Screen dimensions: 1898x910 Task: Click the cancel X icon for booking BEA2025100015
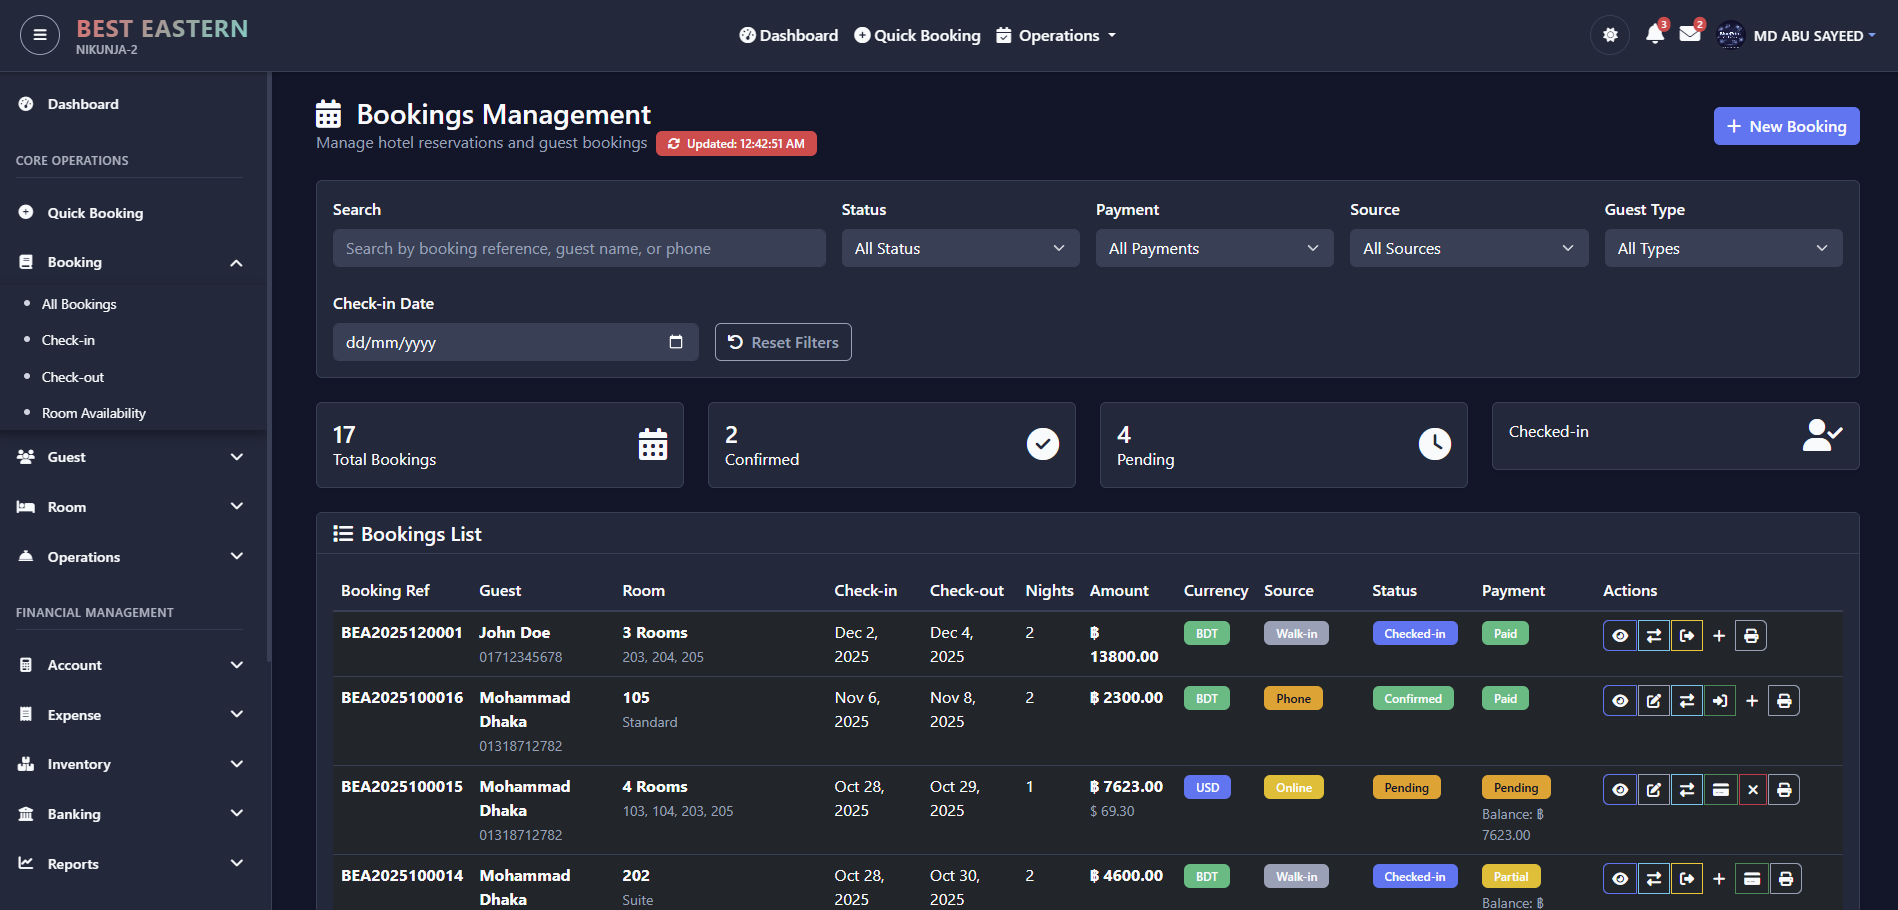click(x=1752, y=790)
